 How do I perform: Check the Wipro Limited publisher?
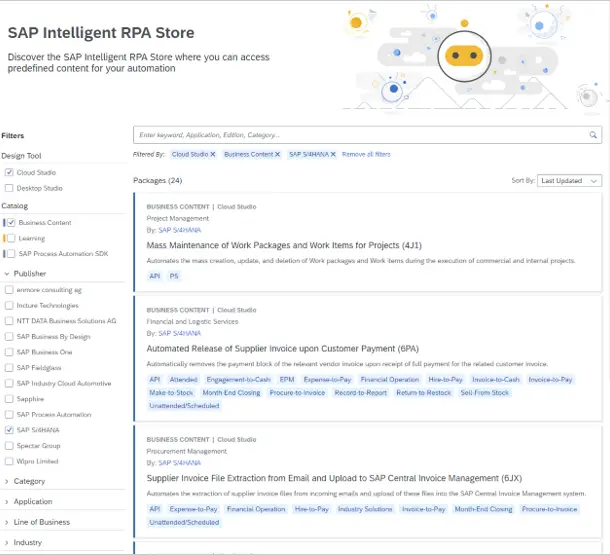[x=9, y=461]
